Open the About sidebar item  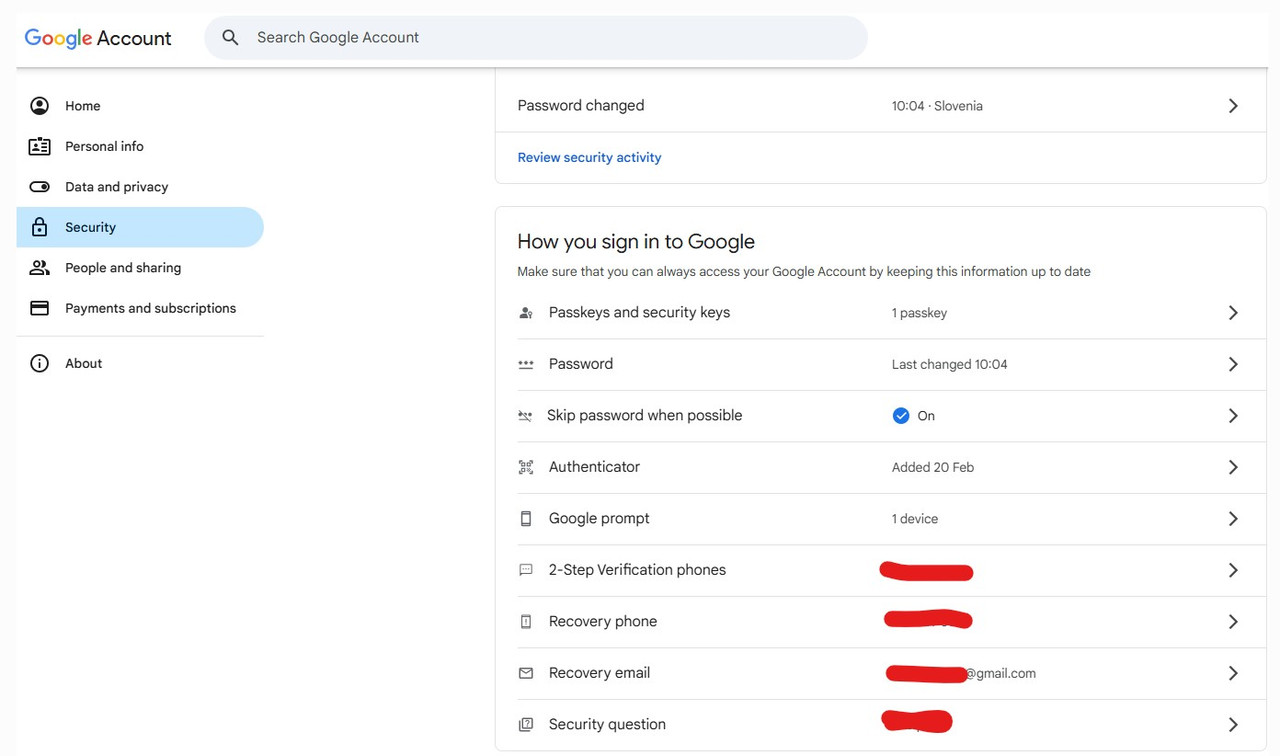point(140,364)
